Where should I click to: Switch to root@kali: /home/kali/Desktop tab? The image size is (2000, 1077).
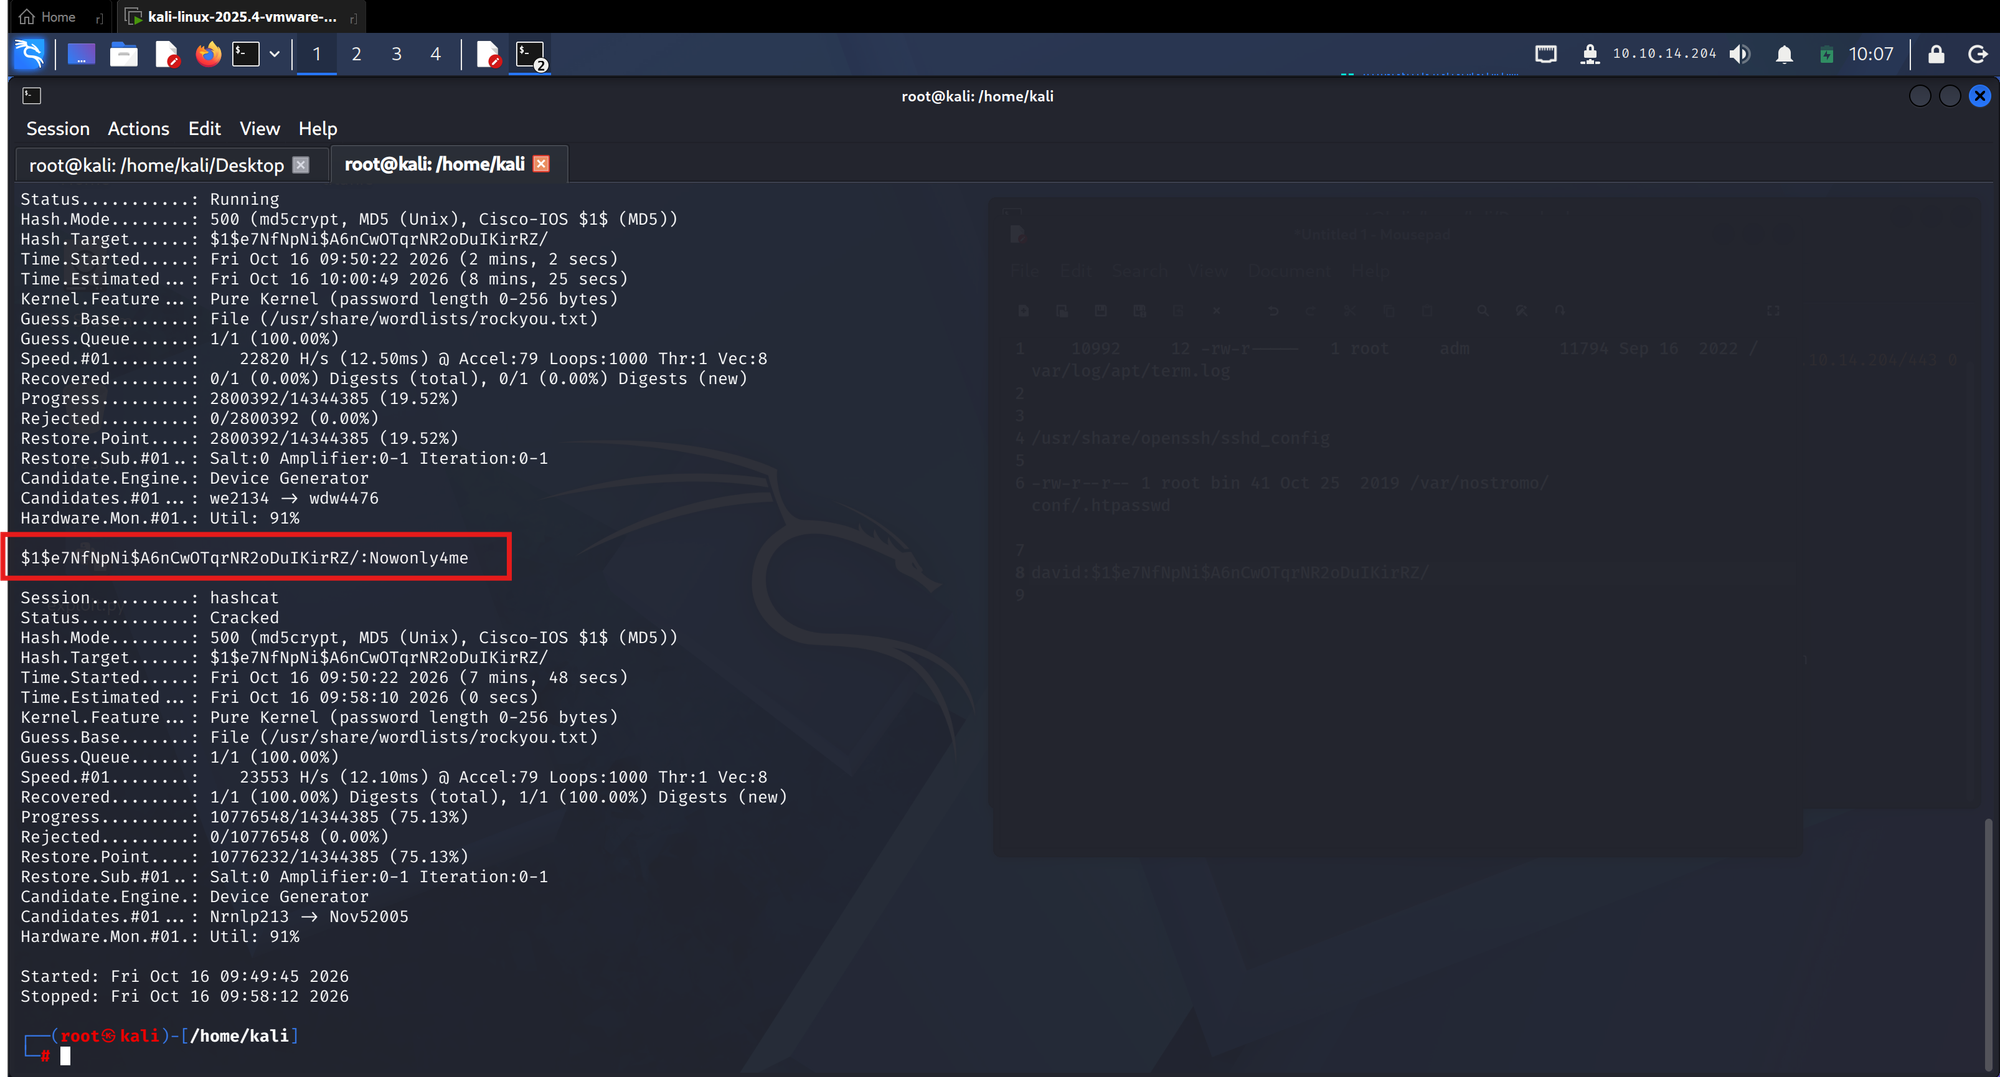[156, 165]
